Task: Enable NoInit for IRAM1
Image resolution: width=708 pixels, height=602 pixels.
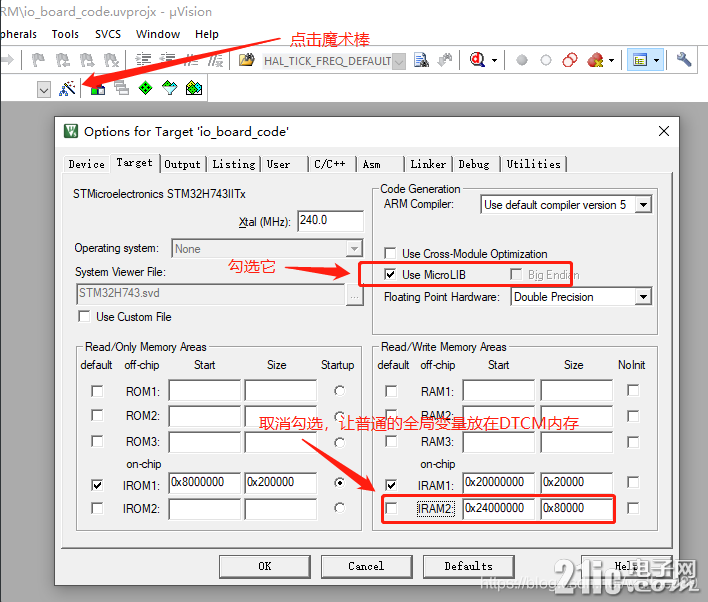Action: [x=633, y=482]
